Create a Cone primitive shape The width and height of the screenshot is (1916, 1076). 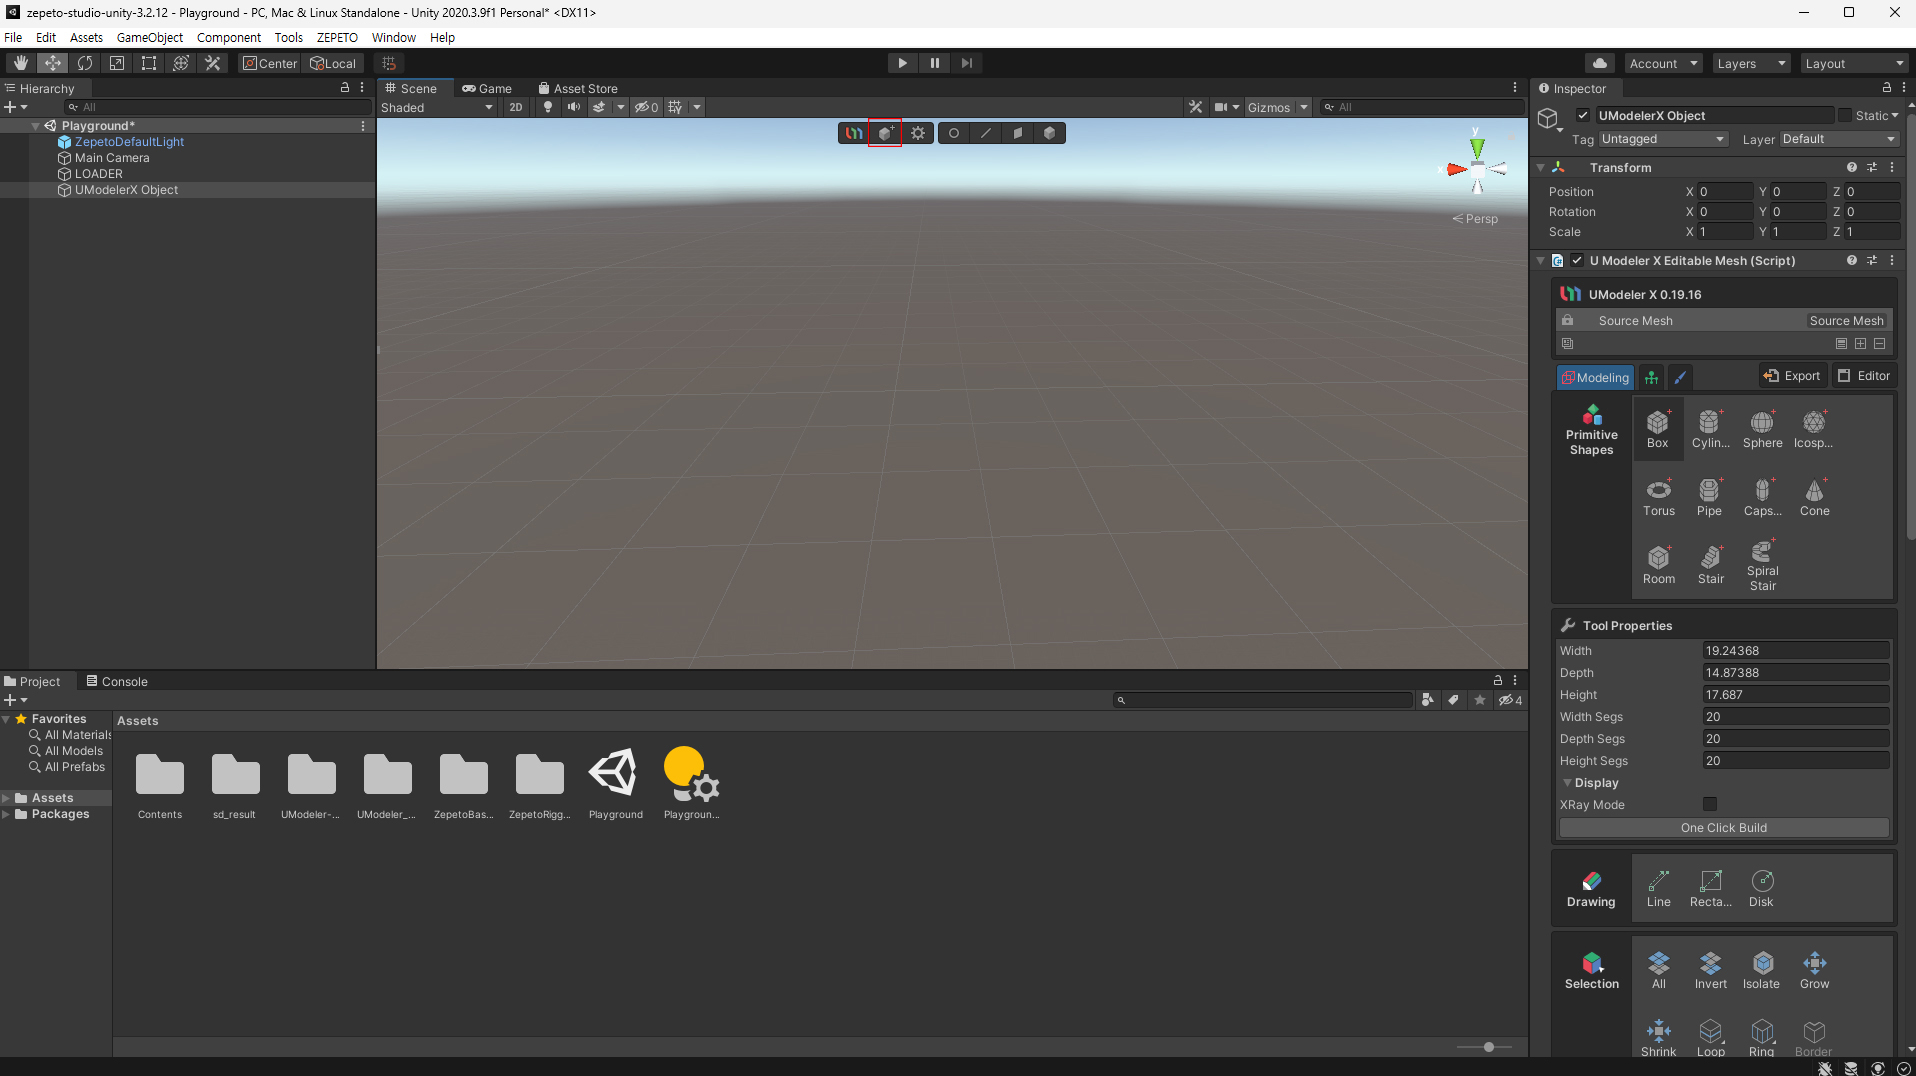point(1814,497)
